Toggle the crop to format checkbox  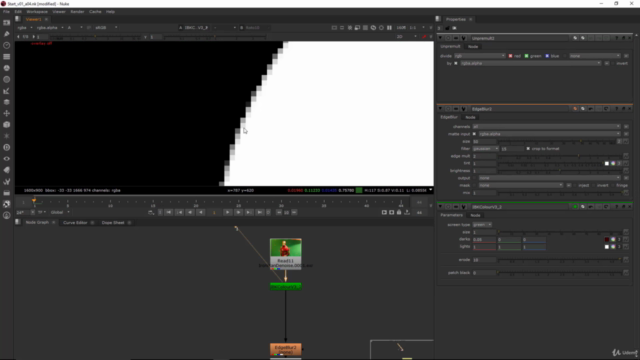pos(528,149)
